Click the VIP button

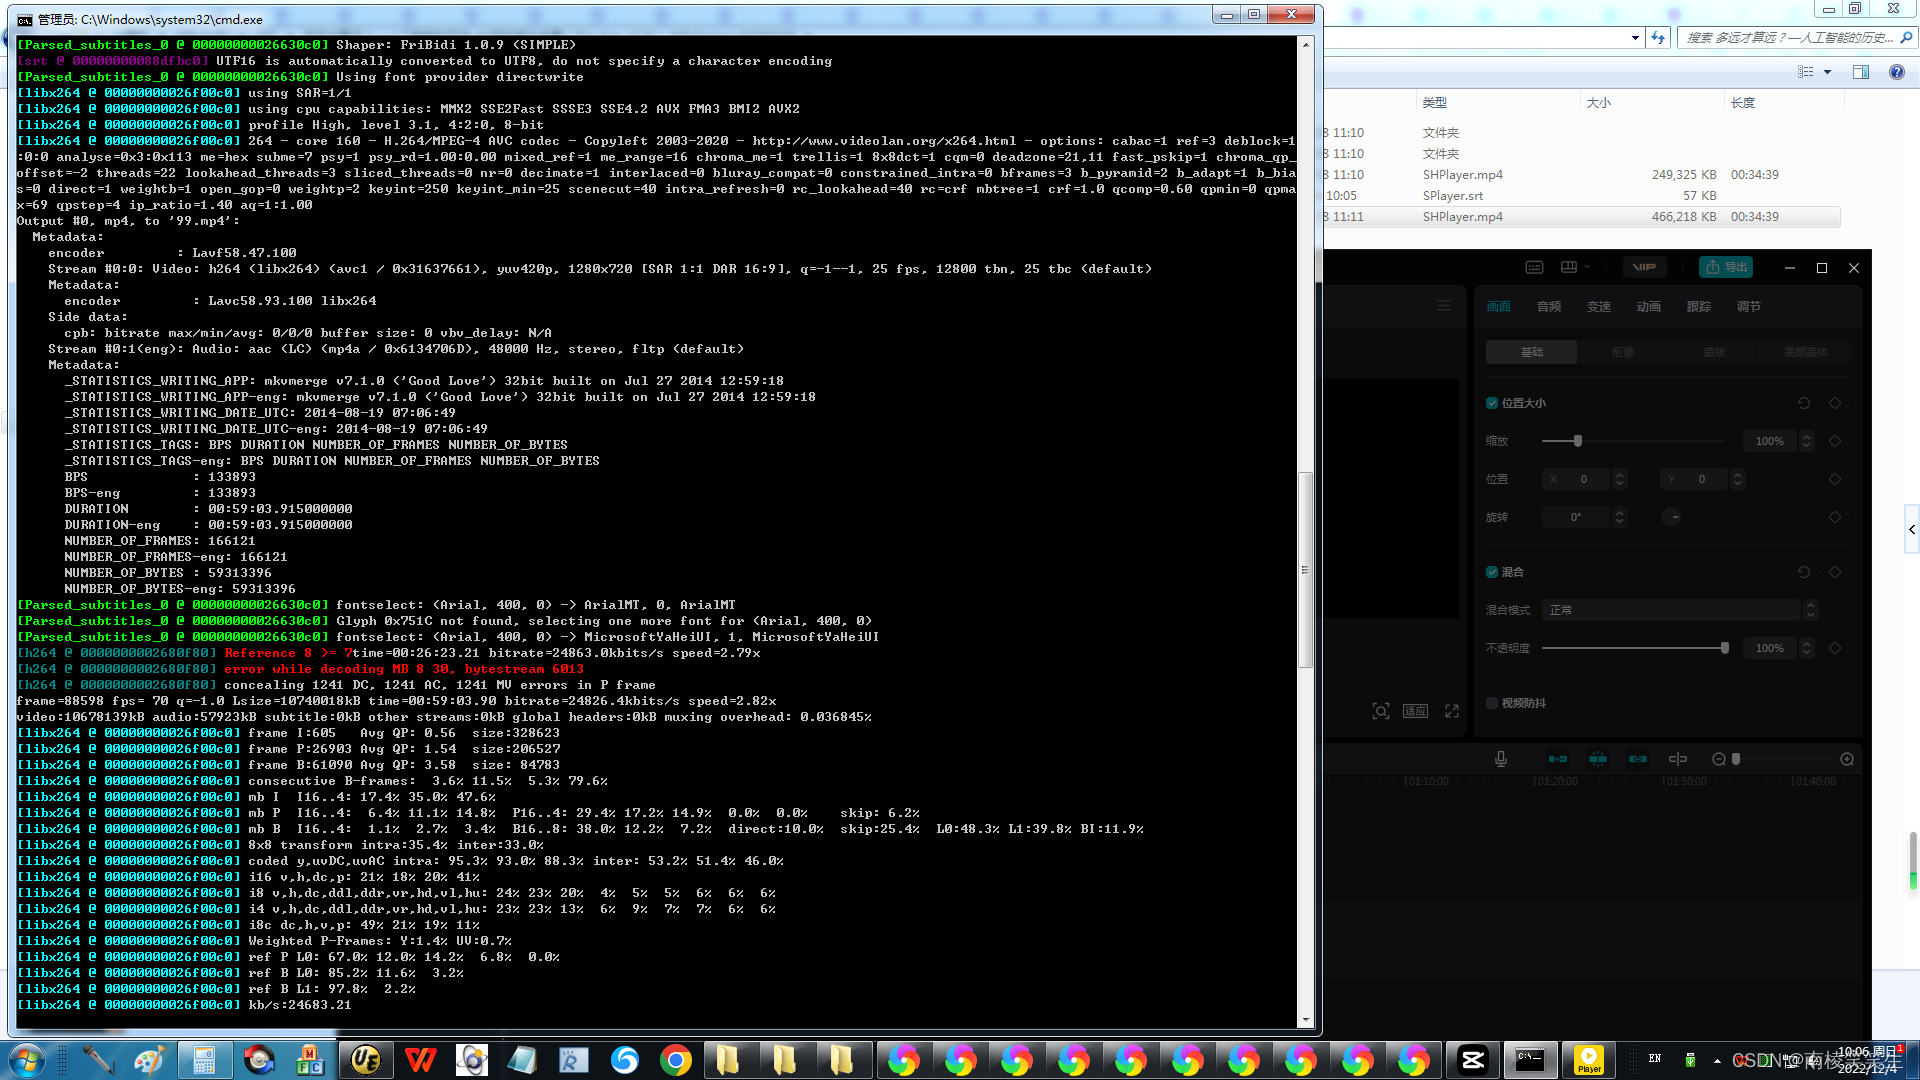(x=1646, y=267)
